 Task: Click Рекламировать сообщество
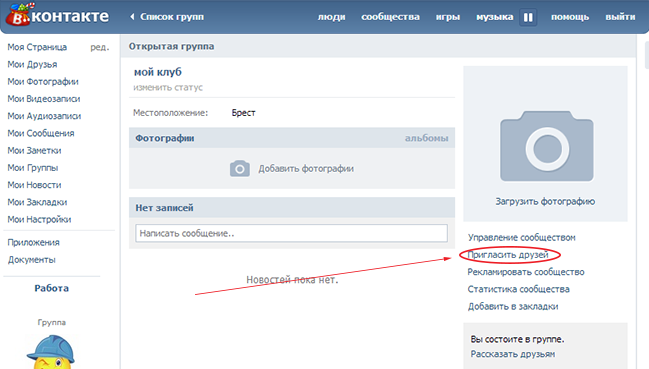tap(526, 272)
